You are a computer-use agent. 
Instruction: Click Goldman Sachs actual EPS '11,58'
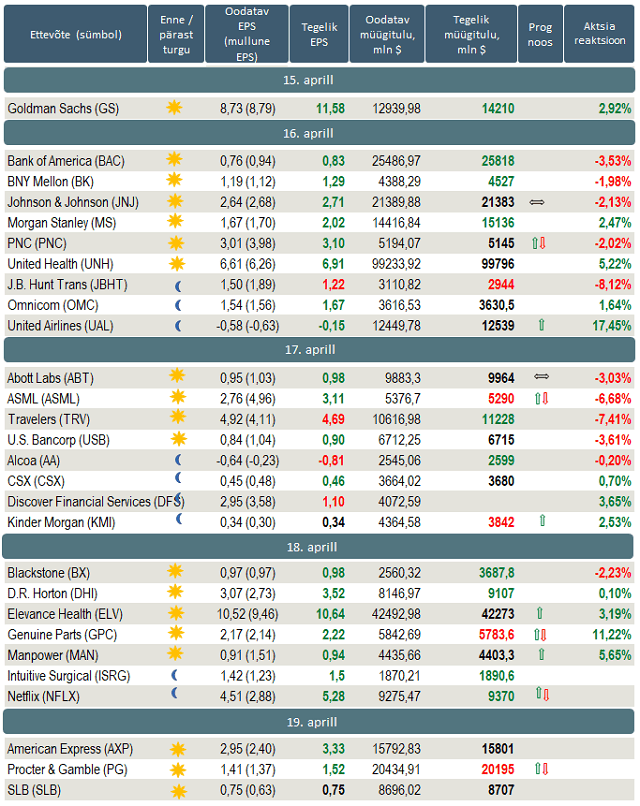point(331,108)
